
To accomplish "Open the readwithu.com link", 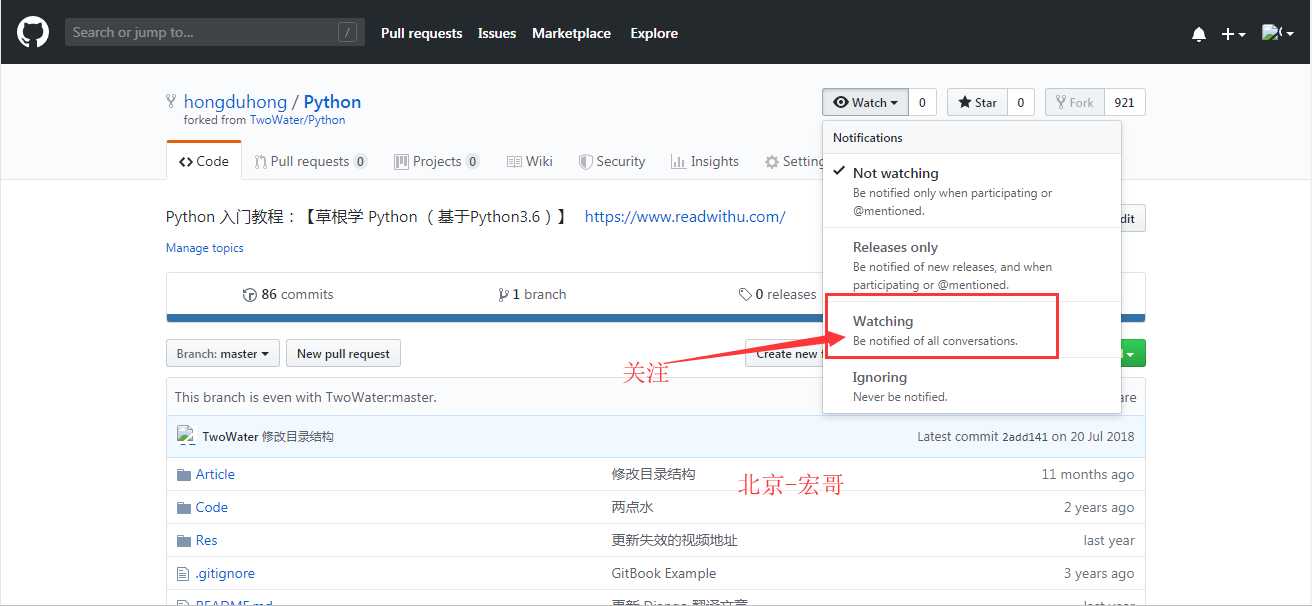I will click(684, 216).
